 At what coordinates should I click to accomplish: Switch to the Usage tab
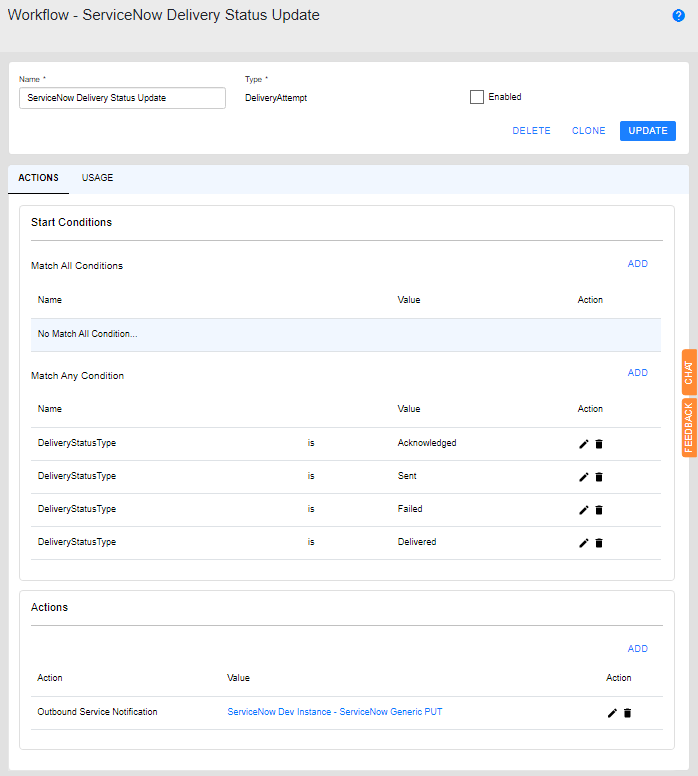click(97, 178)
